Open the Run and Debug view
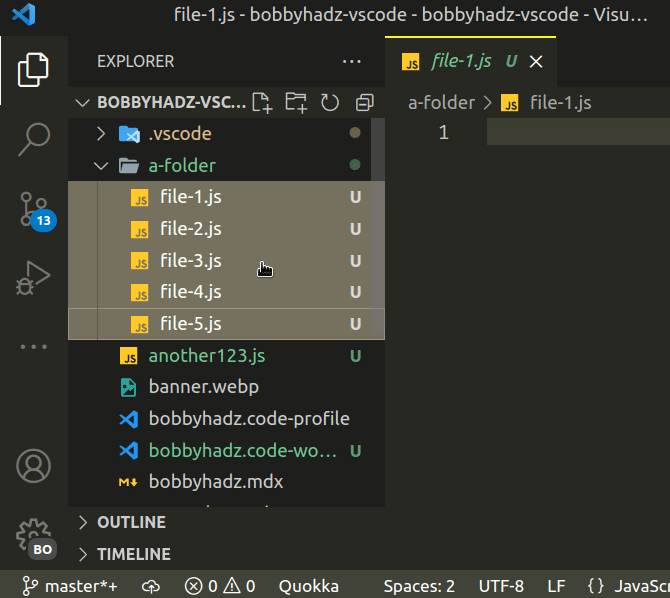Image resolution: width=670 pixels, height=598 pixels. point(33,278)
